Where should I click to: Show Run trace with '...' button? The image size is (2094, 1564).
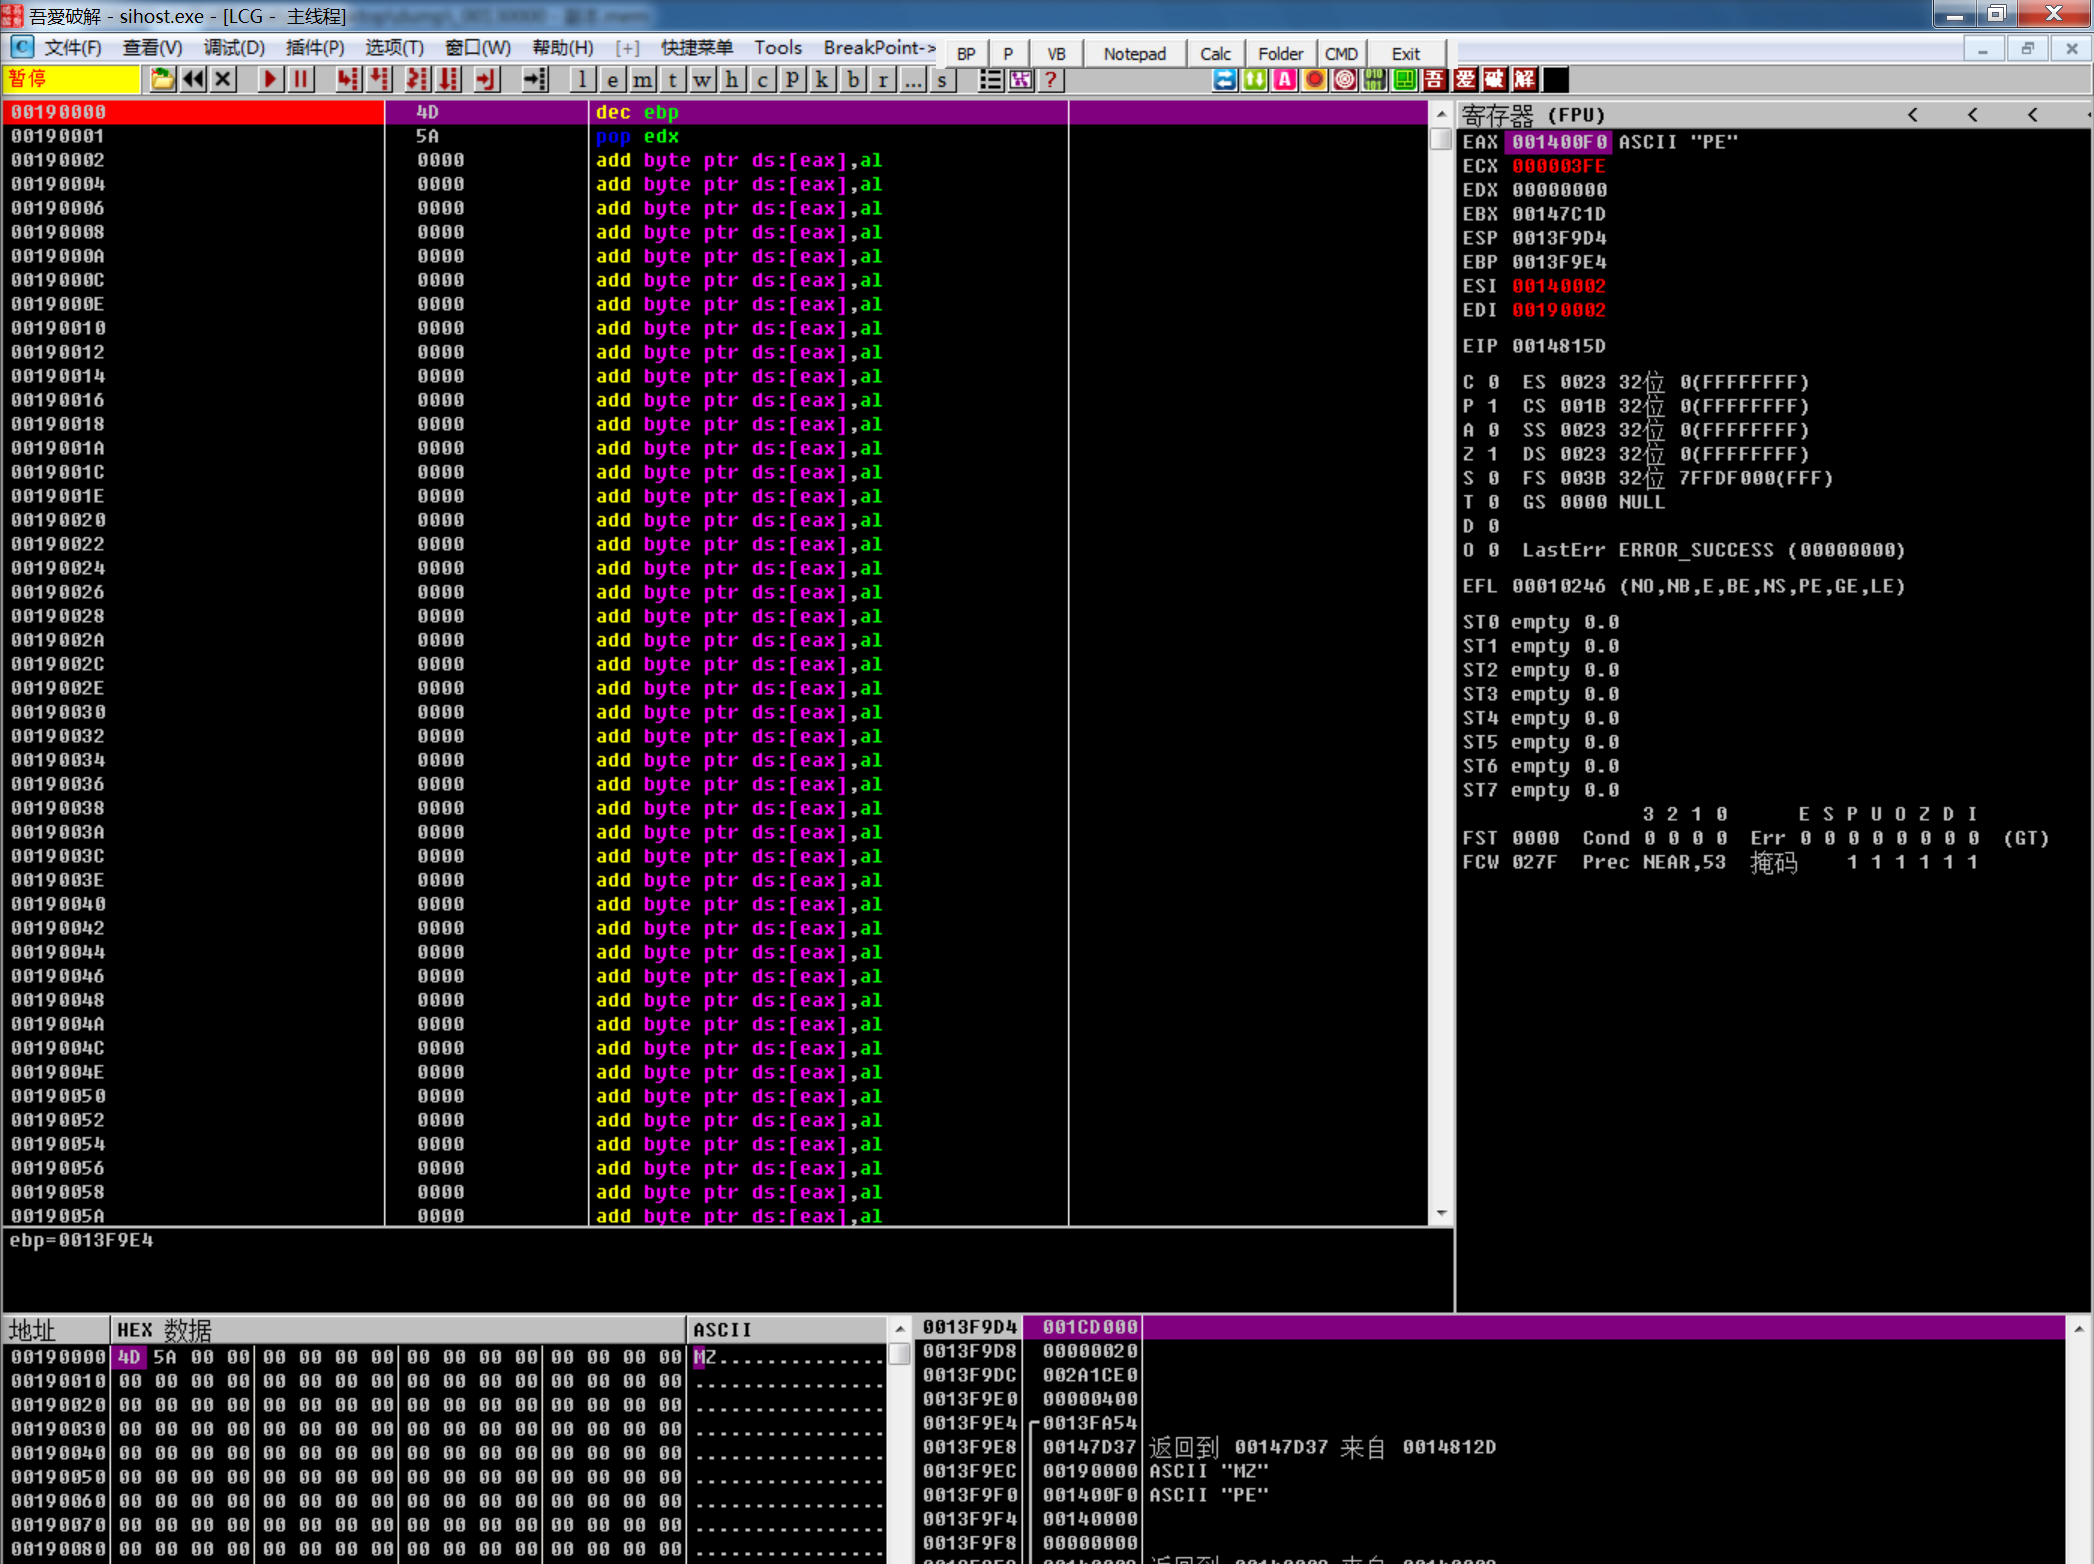point(912,80)
